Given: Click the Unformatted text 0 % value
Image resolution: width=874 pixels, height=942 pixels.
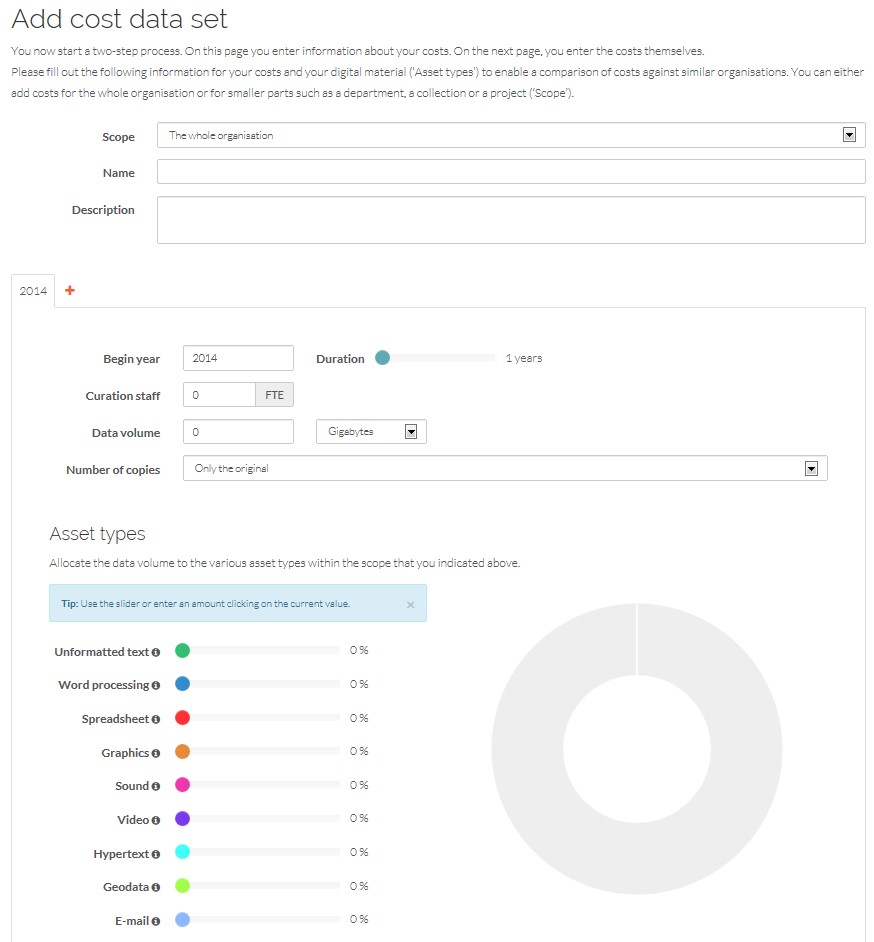Looking at the screenshot, I should click(x=359, y=650).
